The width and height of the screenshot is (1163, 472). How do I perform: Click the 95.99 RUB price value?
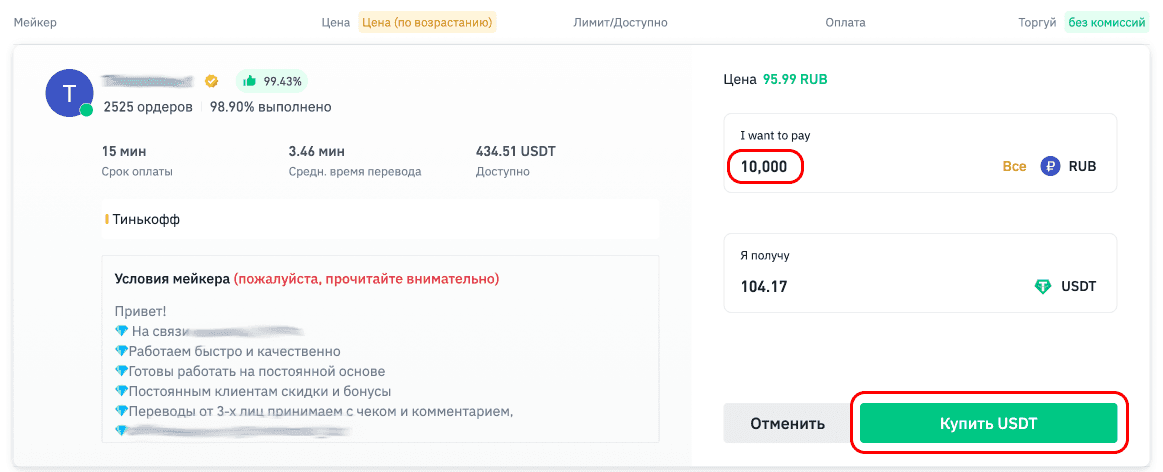795,79
